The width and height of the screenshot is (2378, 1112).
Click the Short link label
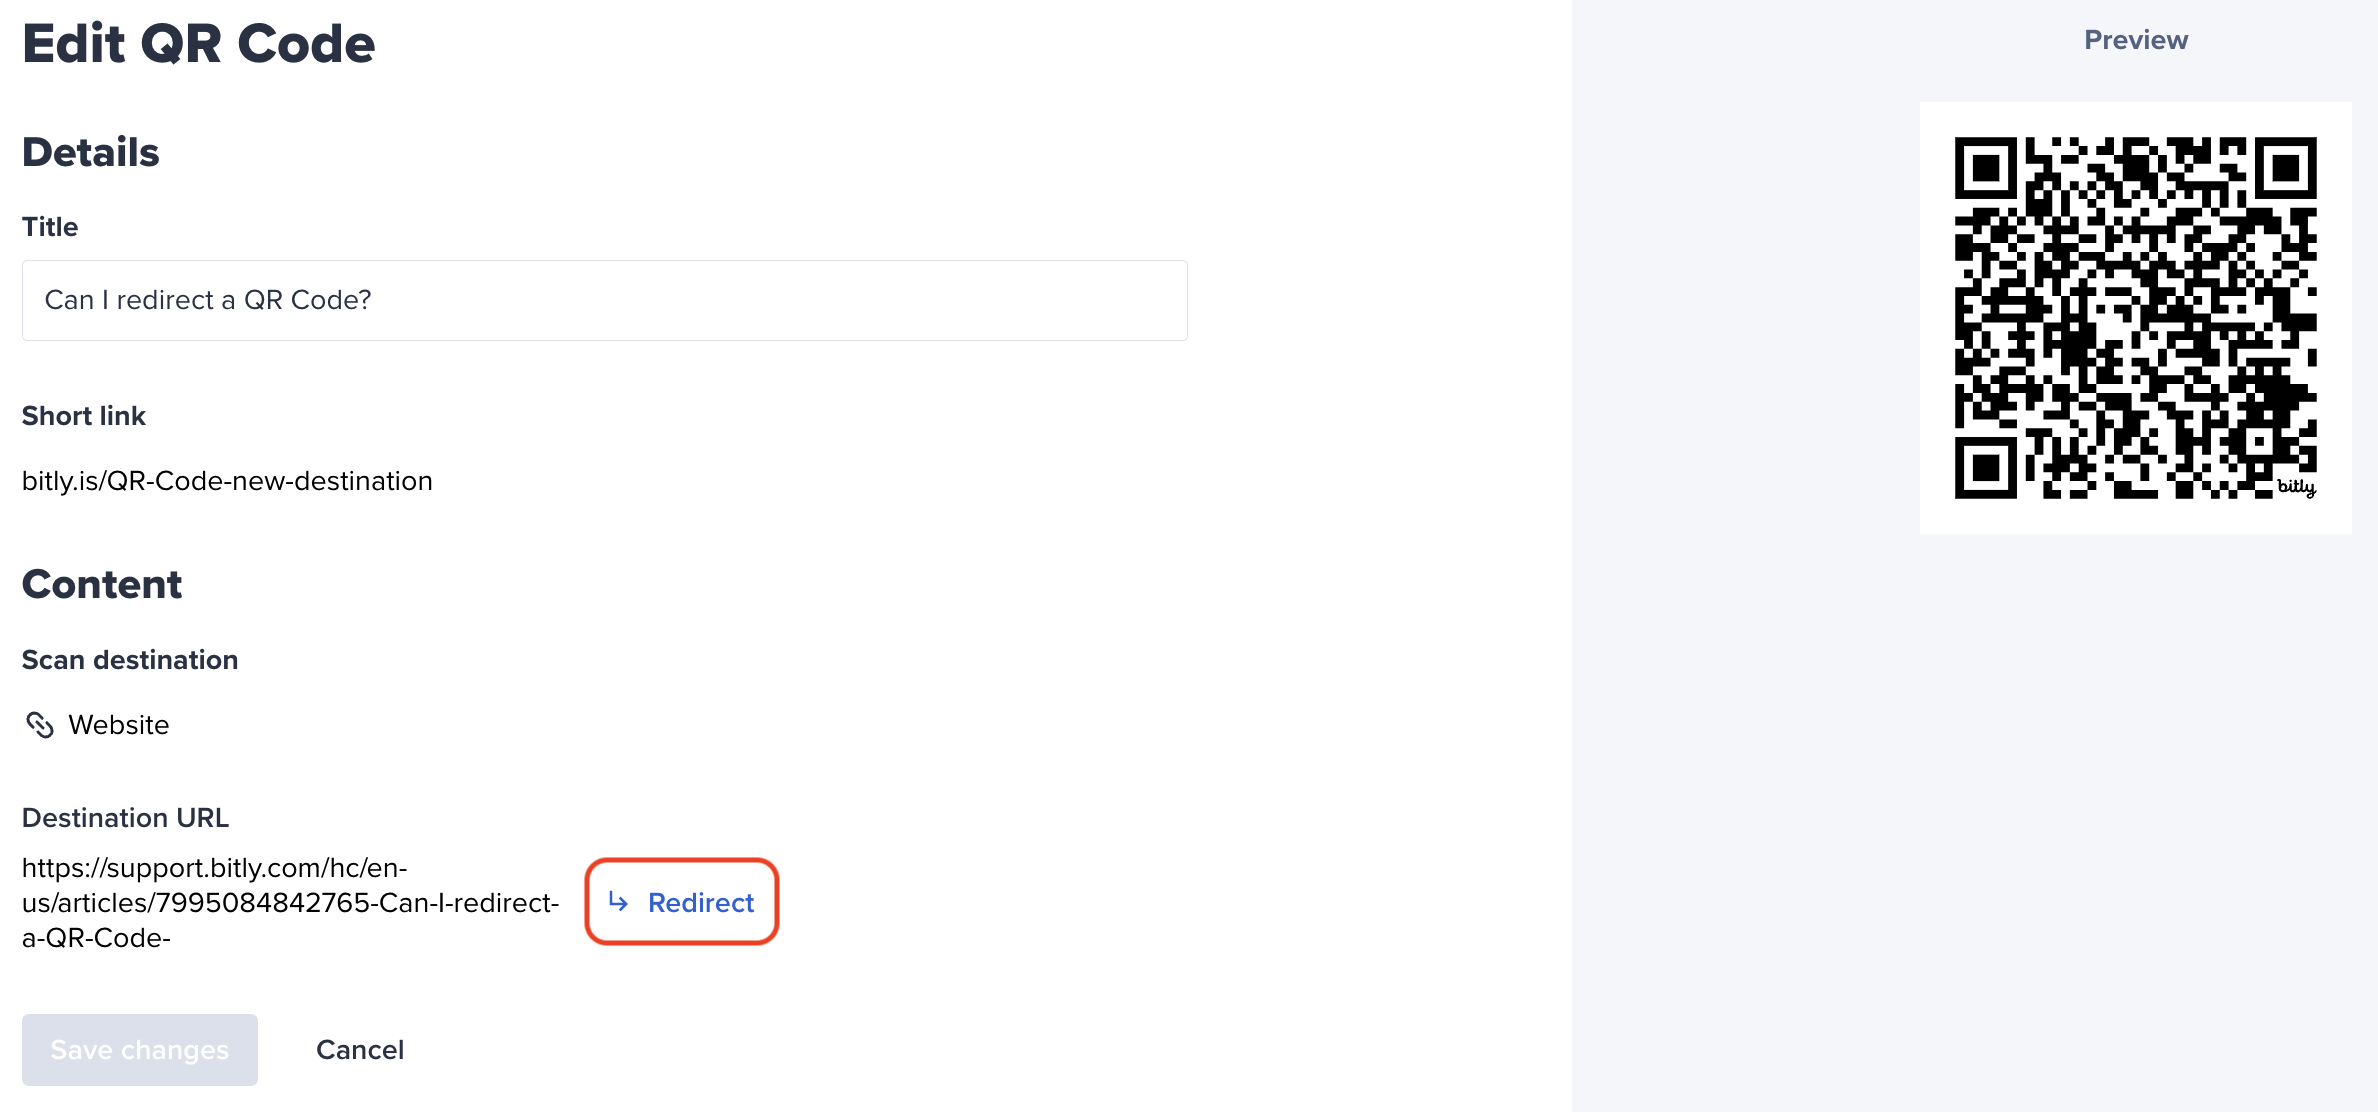[x=84, y=415]
